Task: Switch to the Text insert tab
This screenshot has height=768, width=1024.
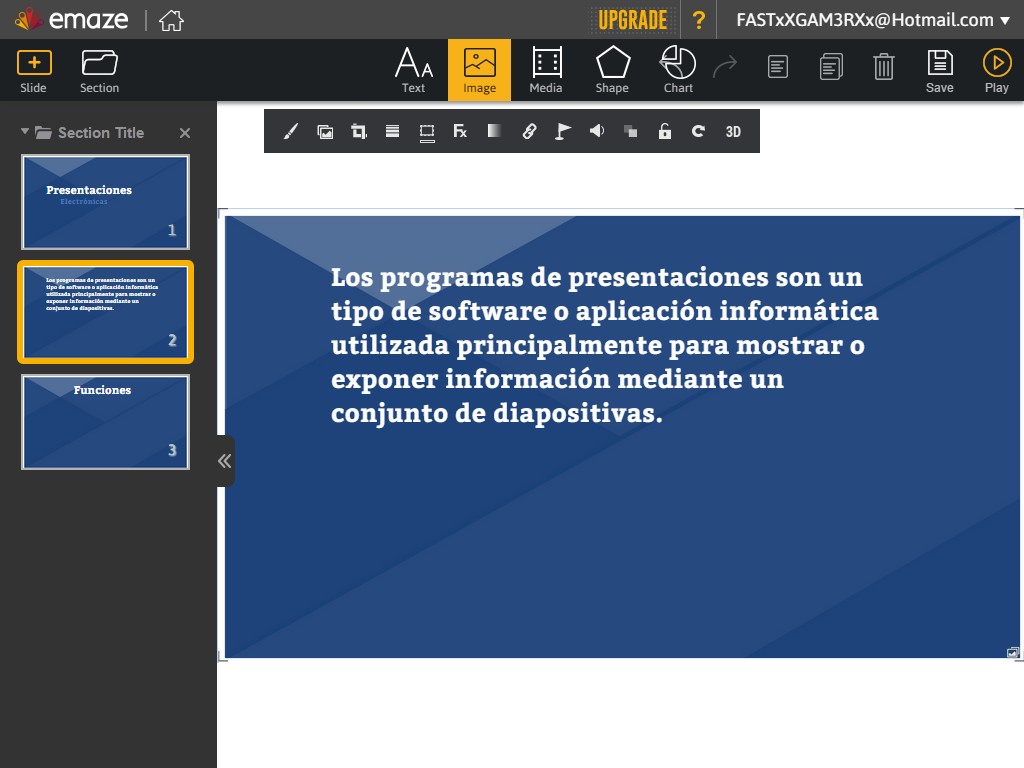Action: [413, 68]
